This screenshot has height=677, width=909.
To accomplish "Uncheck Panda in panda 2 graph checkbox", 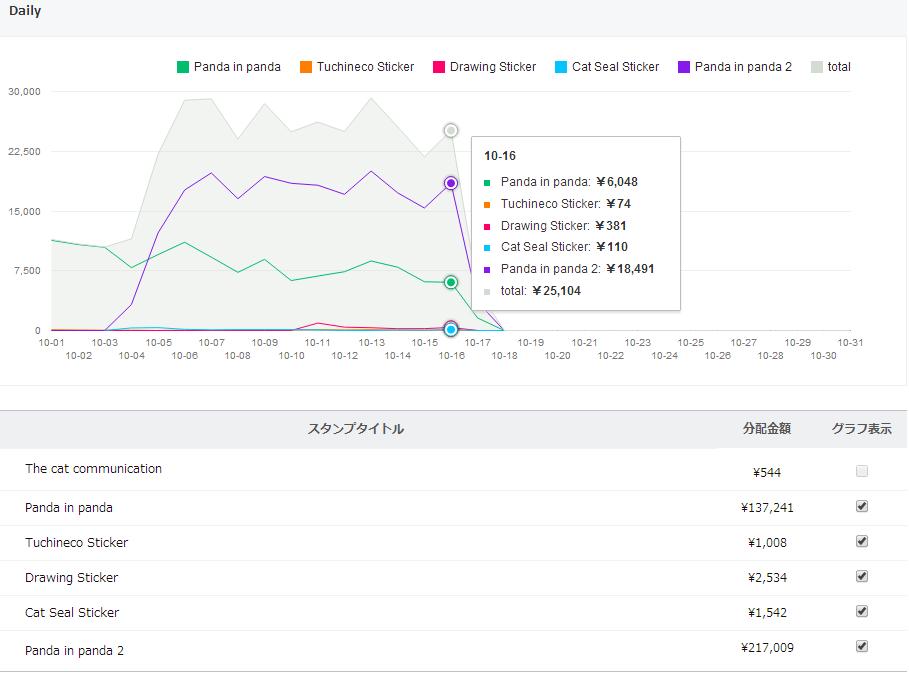I will click(x=862, y=646).
